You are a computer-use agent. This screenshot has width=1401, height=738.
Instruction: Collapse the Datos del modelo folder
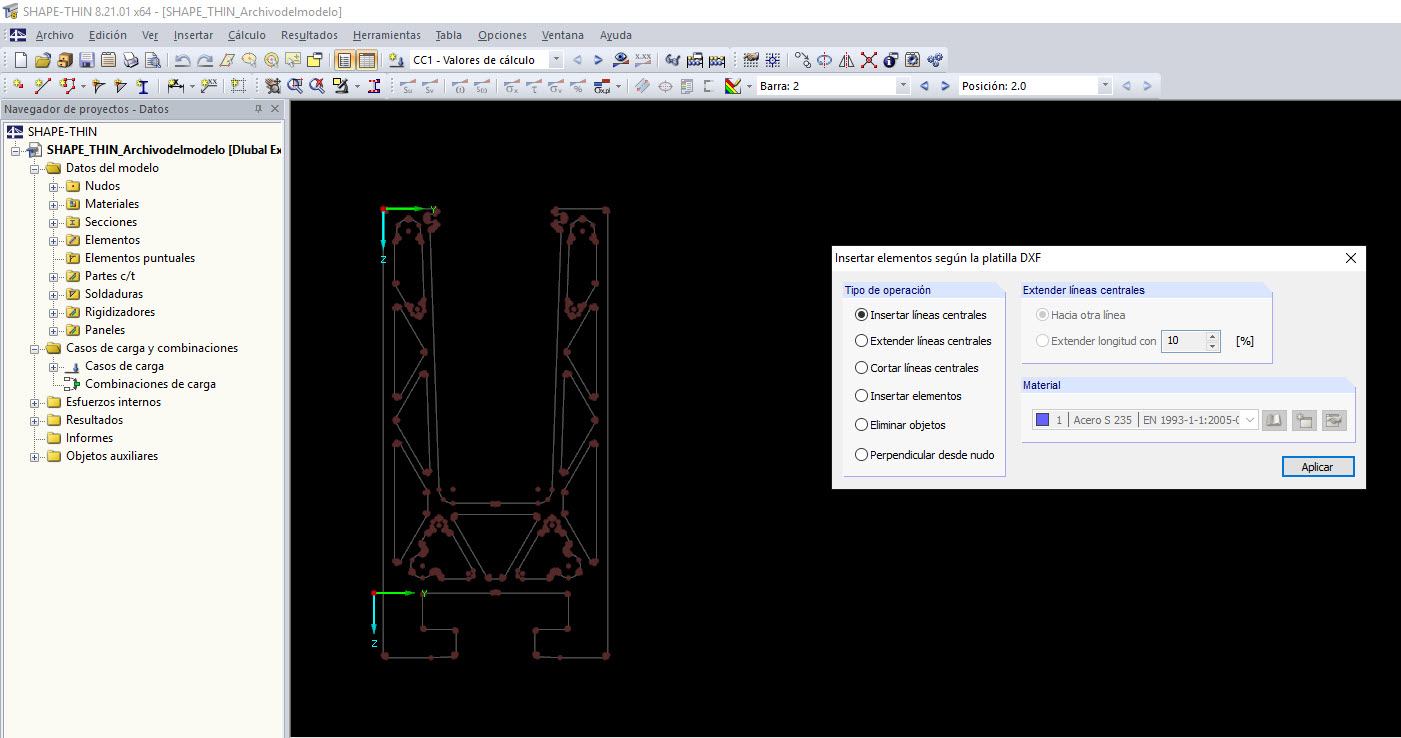click(35, 168)
